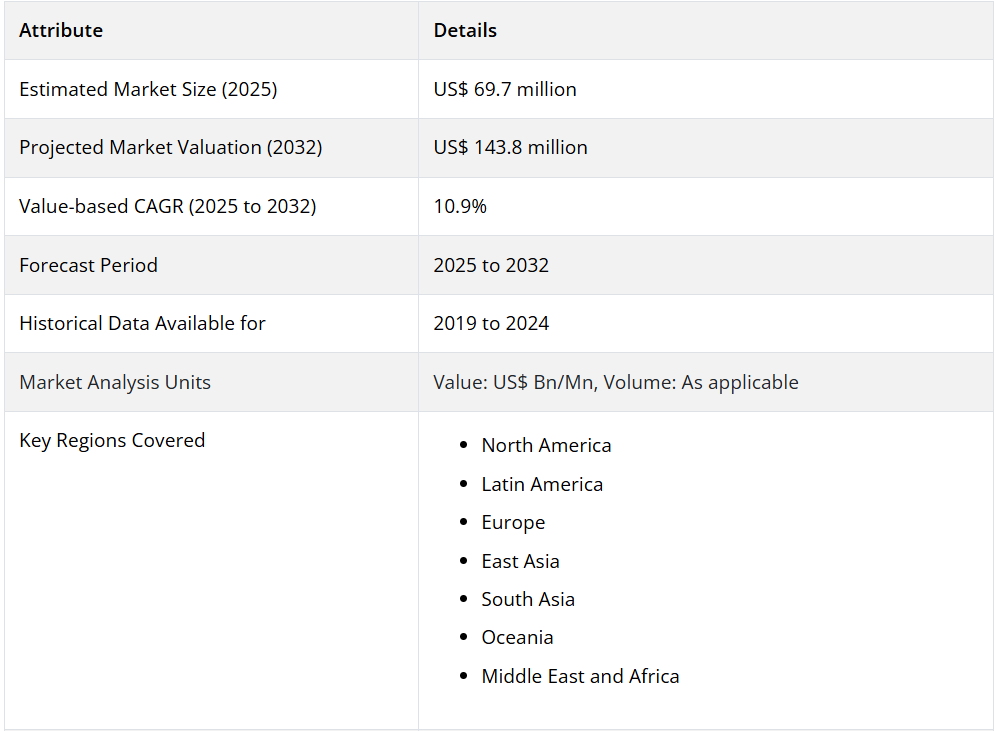The height and width of the screenshot is (731, 994).
Task: Click the 2025 to 2032 value
Action: click(x=491, y=265)
